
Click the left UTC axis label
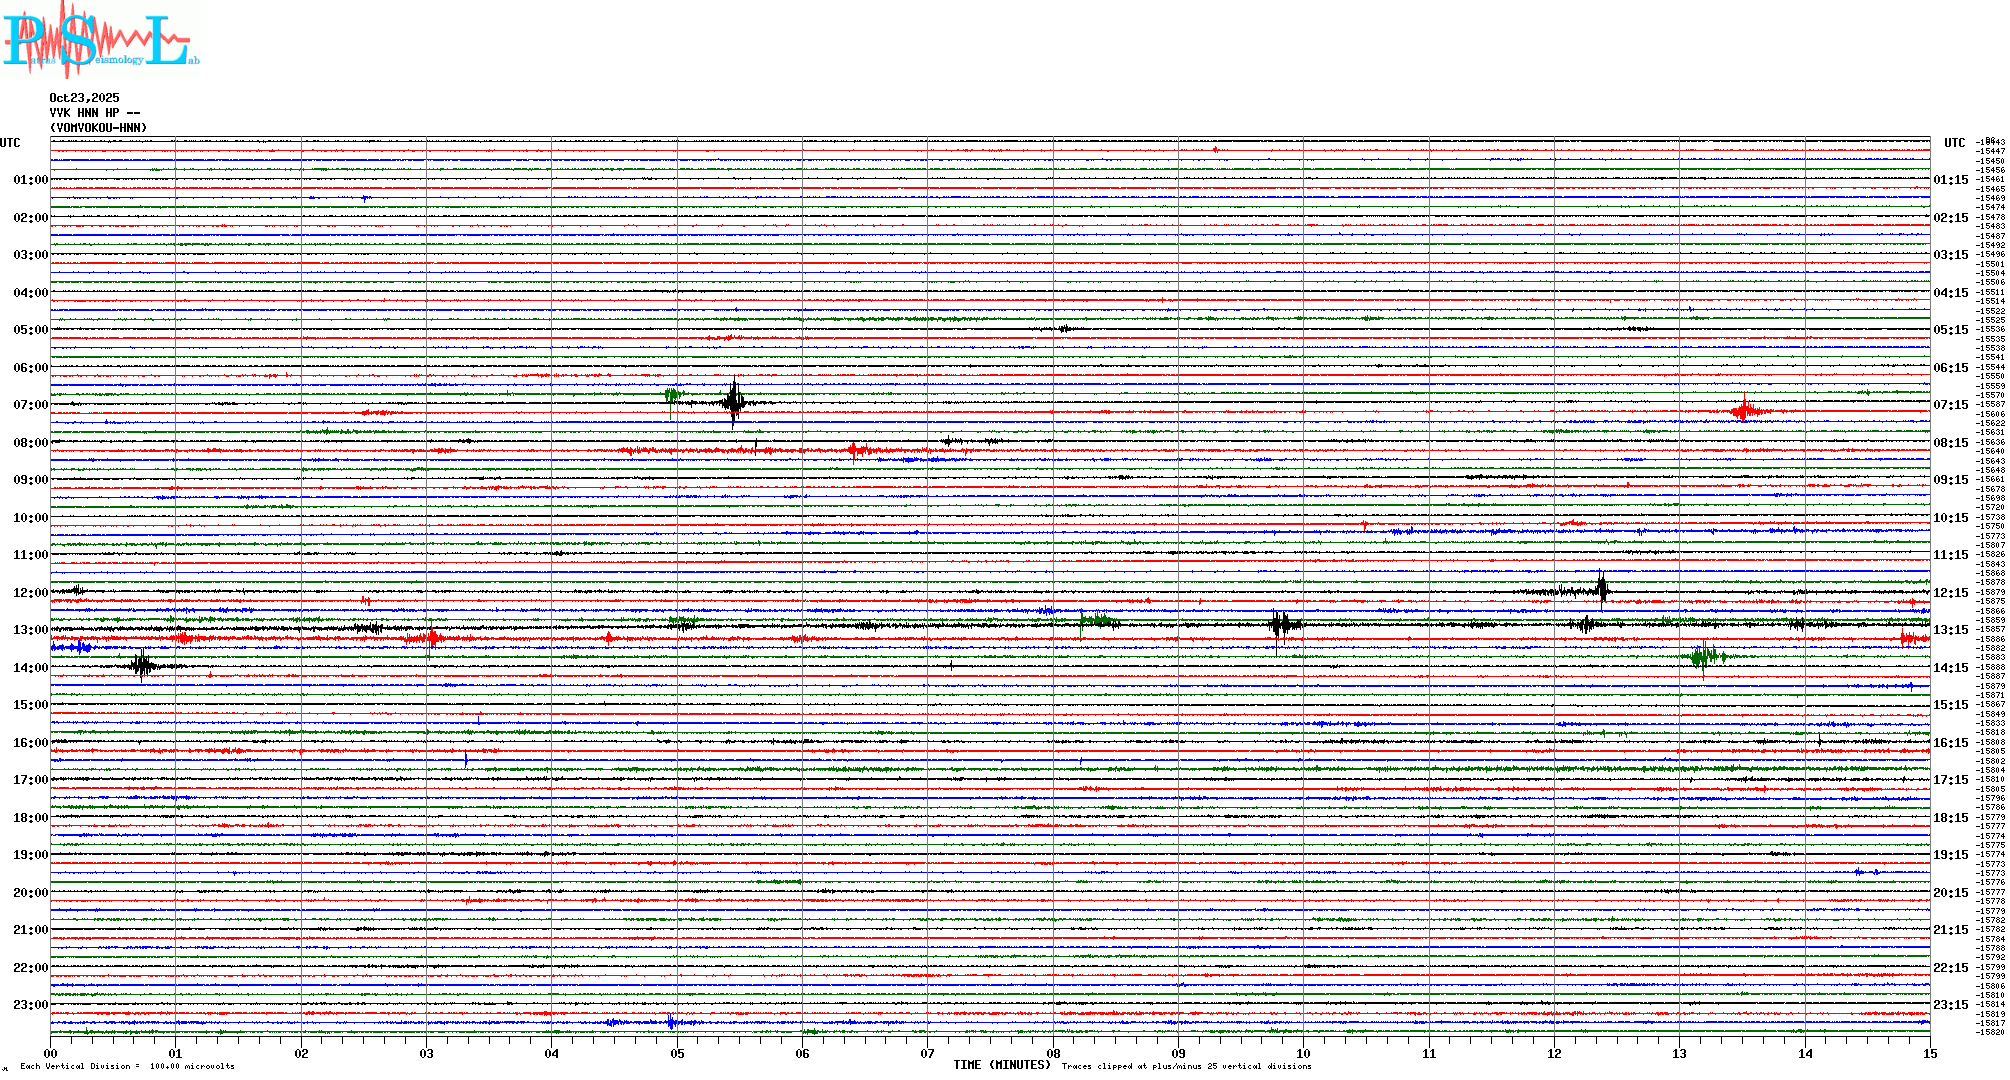[10, 143]
